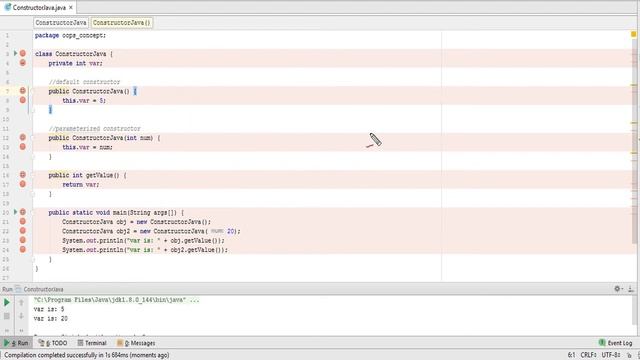Click console output line 'var is: 20'
Image resolution: width=640 pixels, height=360 pixels.
point(51,318)
